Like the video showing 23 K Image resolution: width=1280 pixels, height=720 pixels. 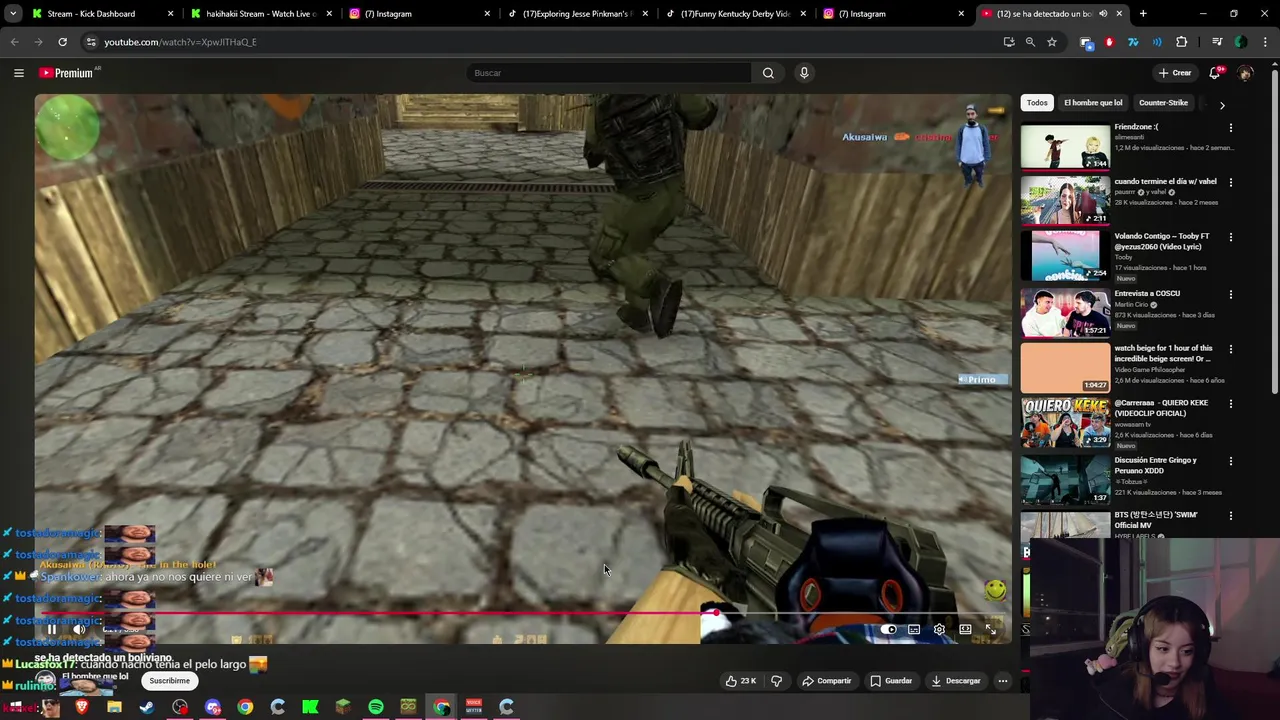[x=740, y=681]
